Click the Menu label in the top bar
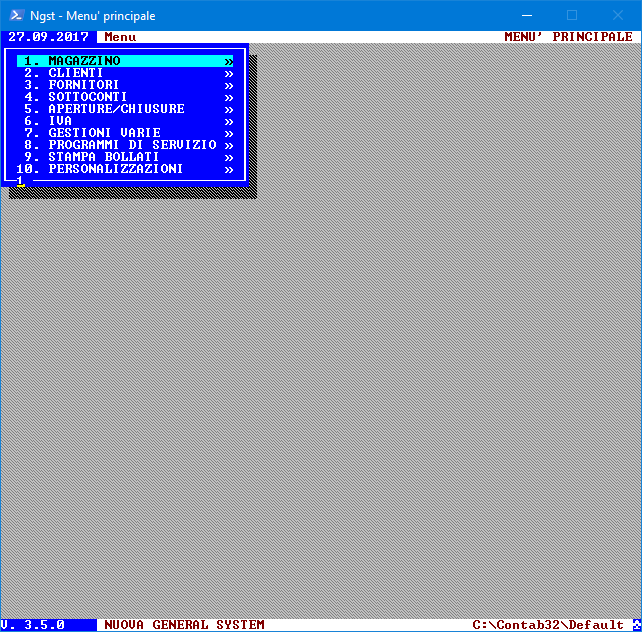This screenshot has width=642, height=632. coord(120,37)
